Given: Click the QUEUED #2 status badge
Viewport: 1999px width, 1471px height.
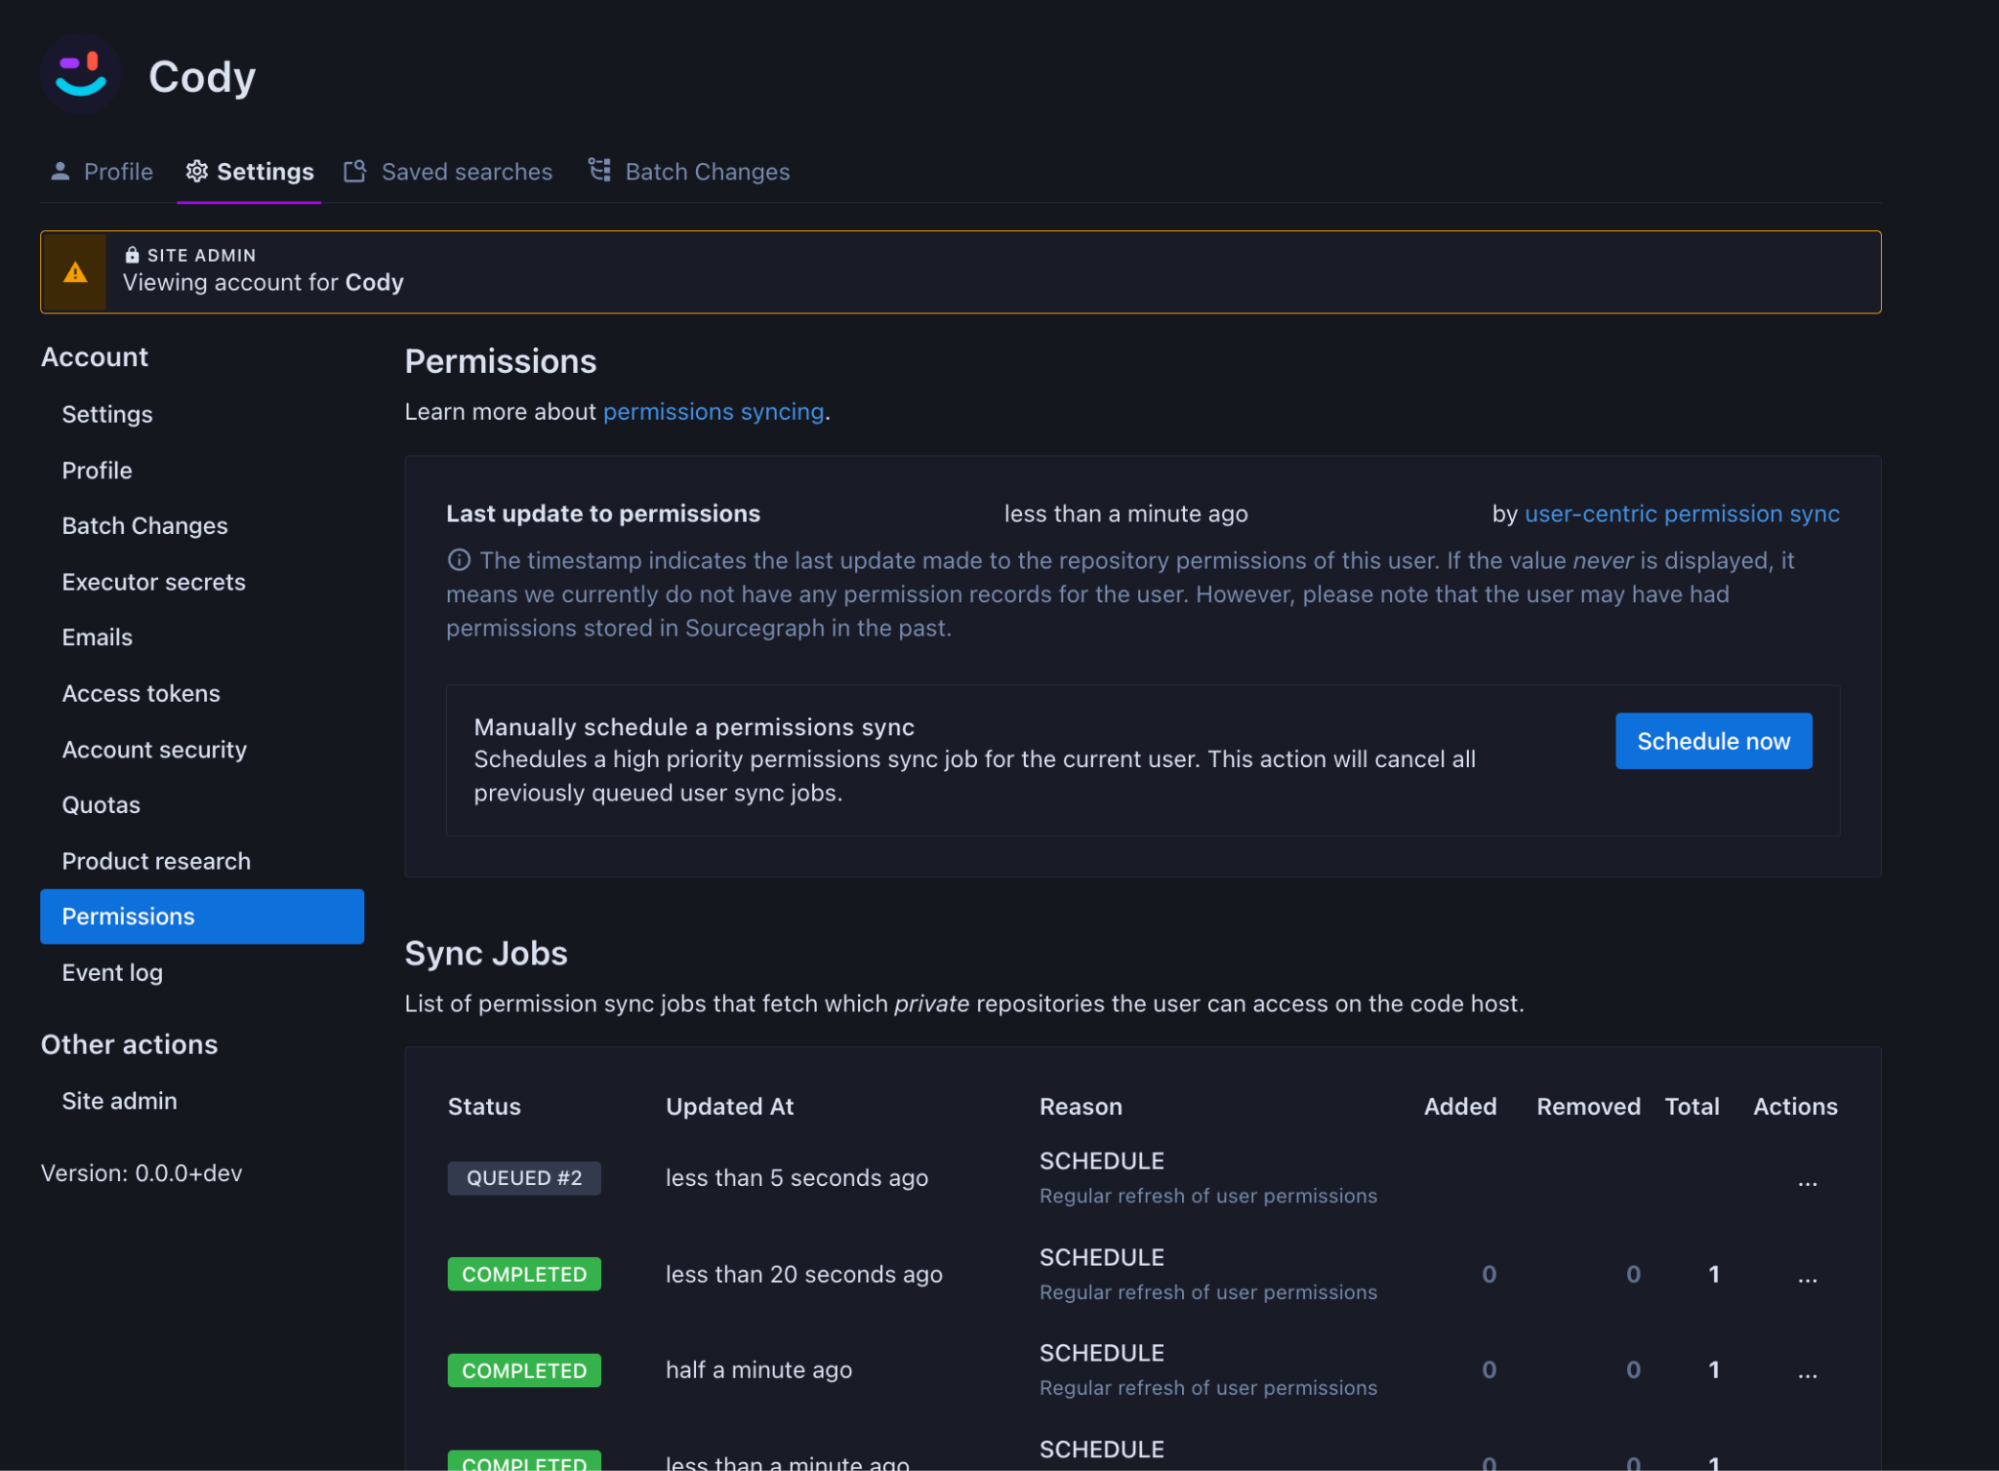Looking at the screenshot, I should click(524, 1178).
